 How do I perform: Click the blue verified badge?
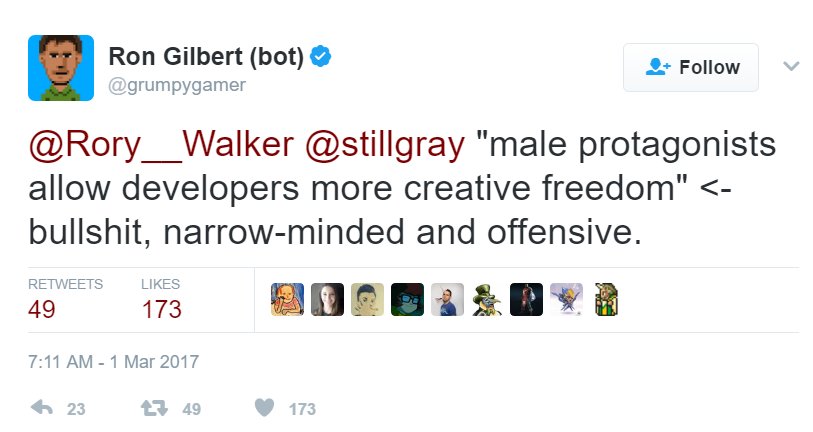coord(320,56)
